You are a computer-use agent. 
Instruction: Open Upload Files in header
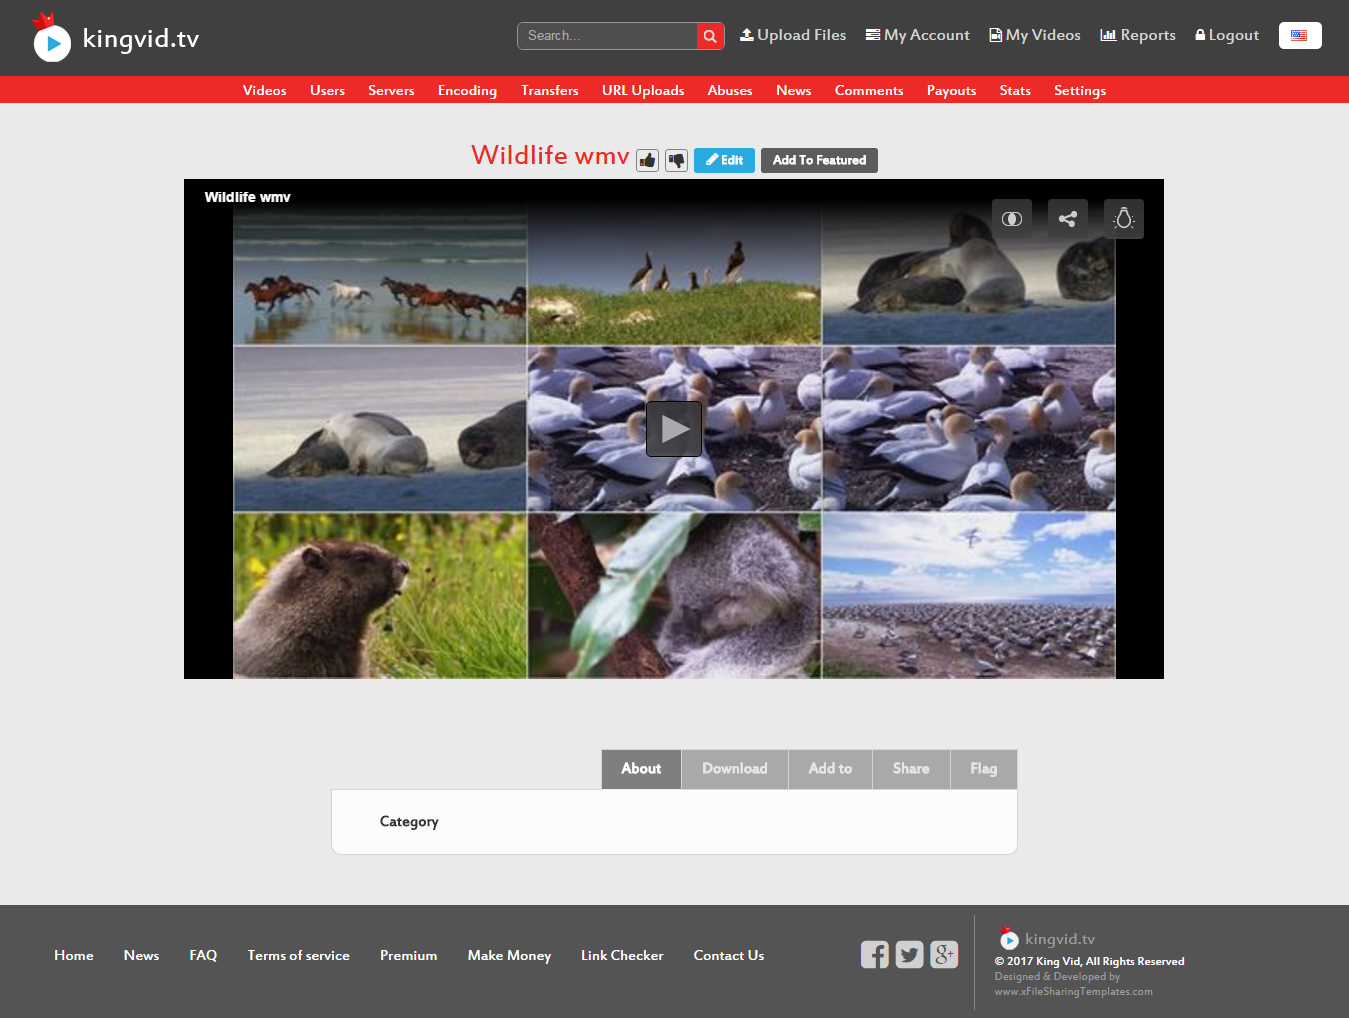[793, 35]
